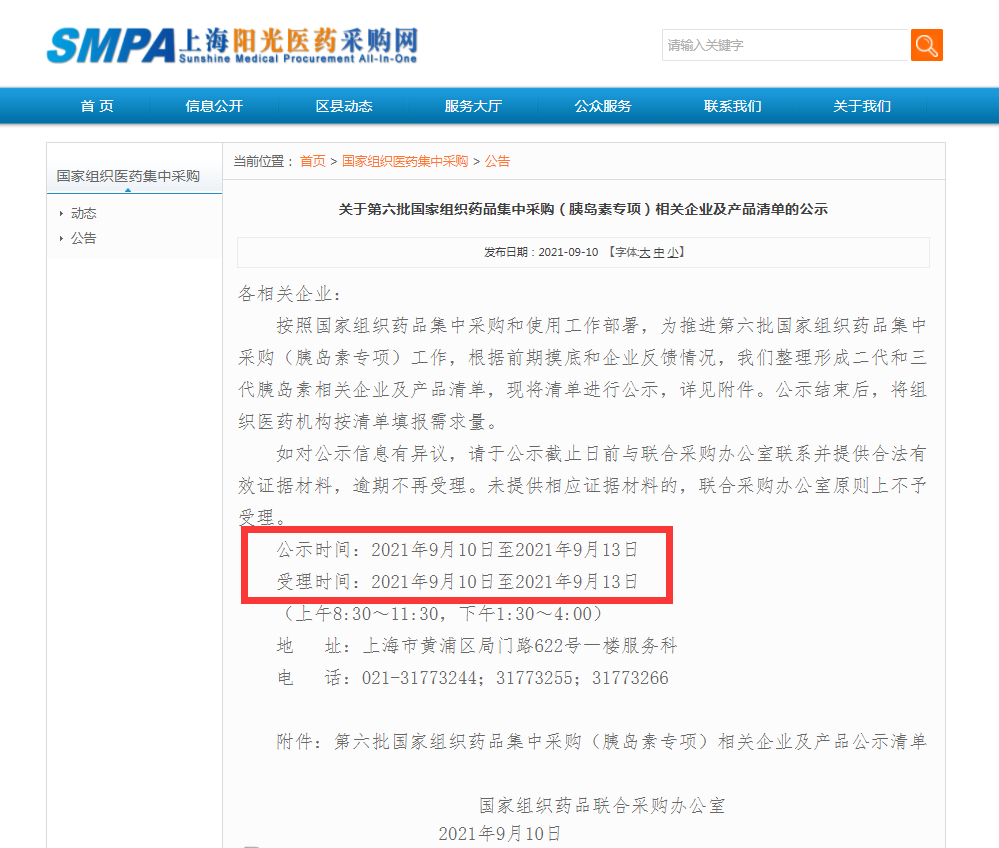Click the 公告 breadcrumb link
Viewport: 999px width, 848px height.
(498, 161)
